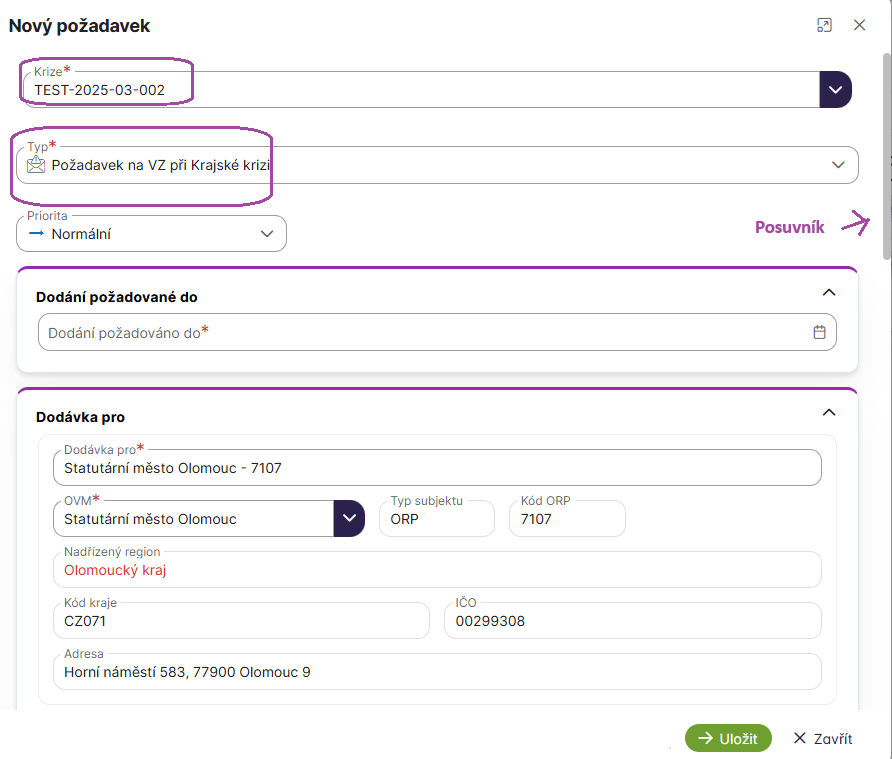The width and height of the screenshot is (892, 759).
Task: Open the Priorita dropdown
Action: coord(151,234)
